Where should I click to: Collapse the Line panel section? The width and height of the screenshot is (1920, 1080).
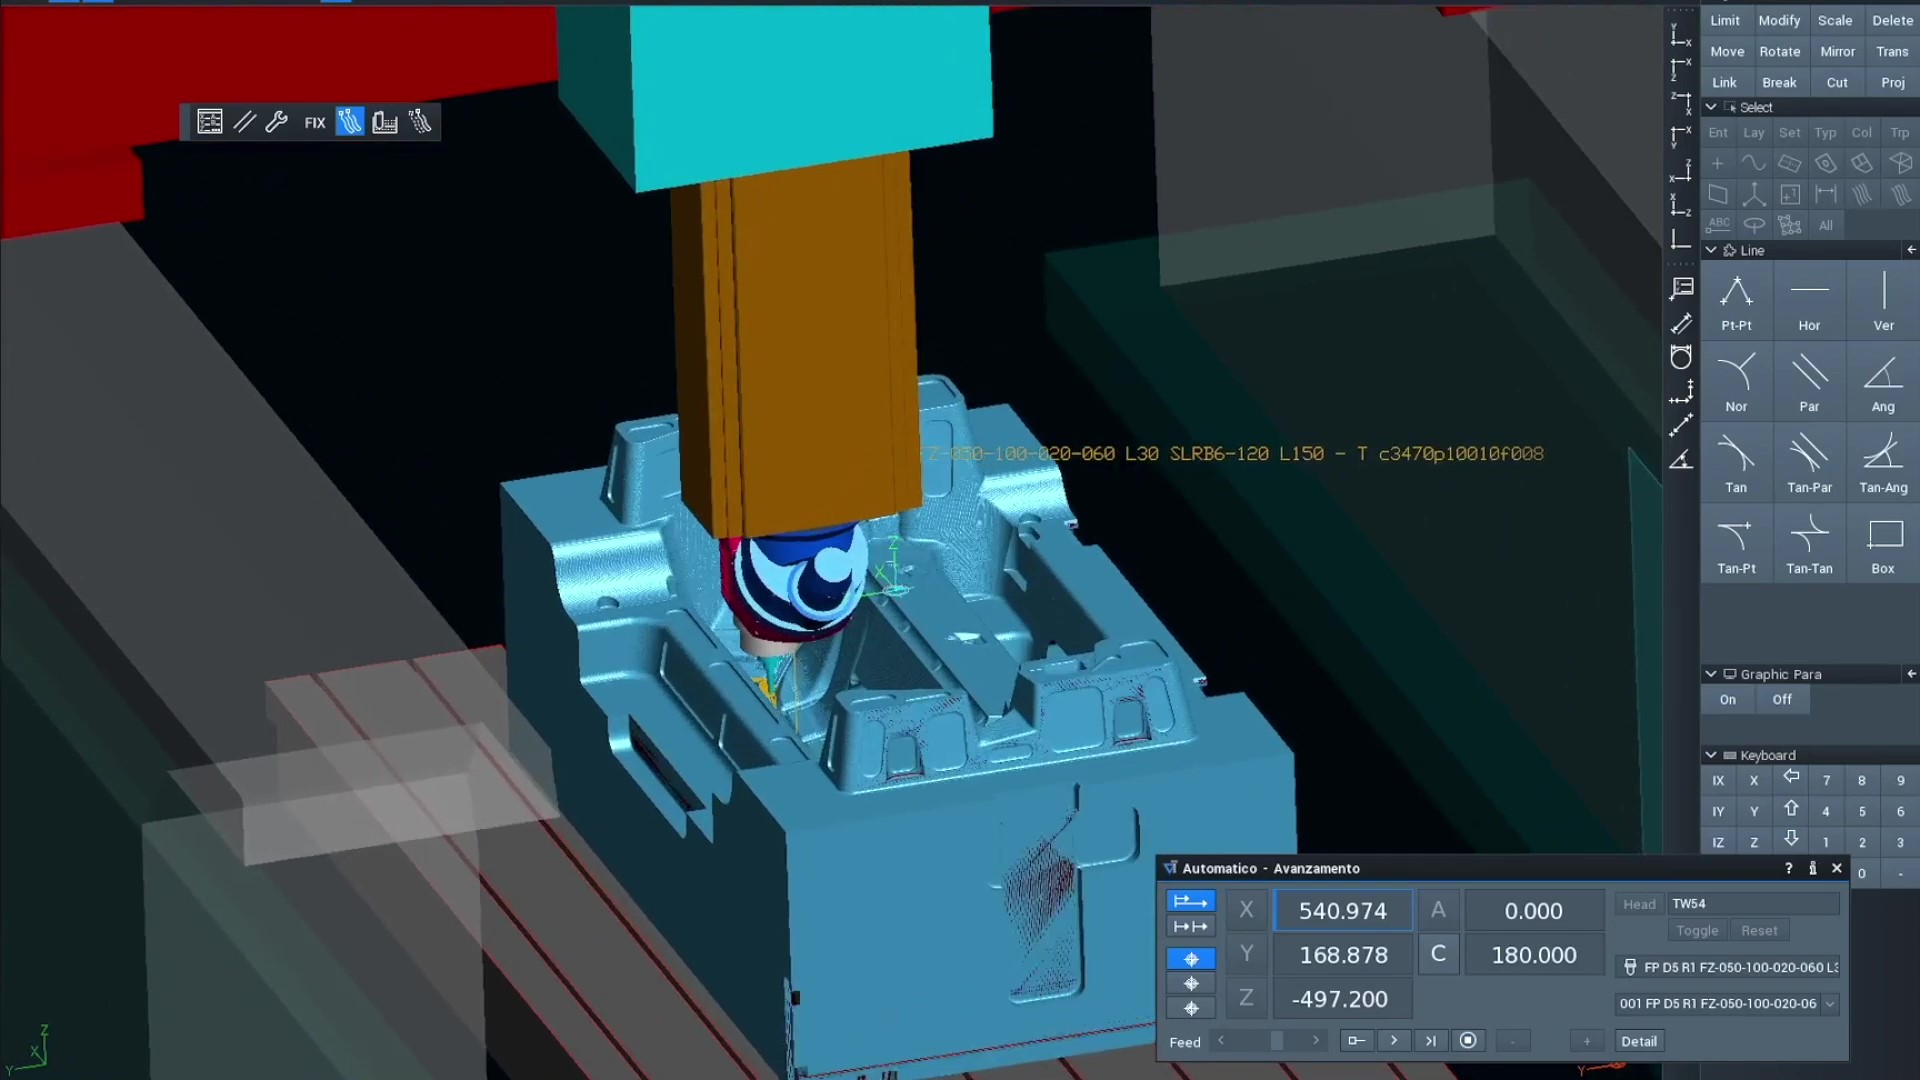1711,250
